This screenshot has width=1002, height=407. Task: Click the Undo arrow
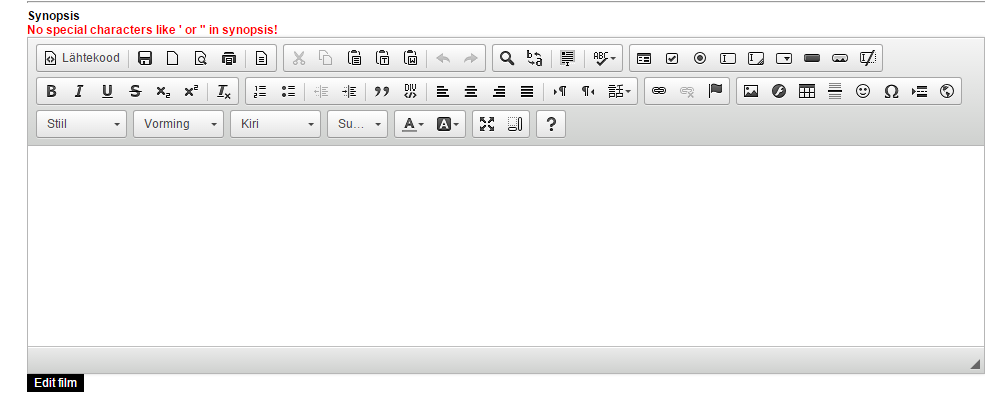click(443, 58)
